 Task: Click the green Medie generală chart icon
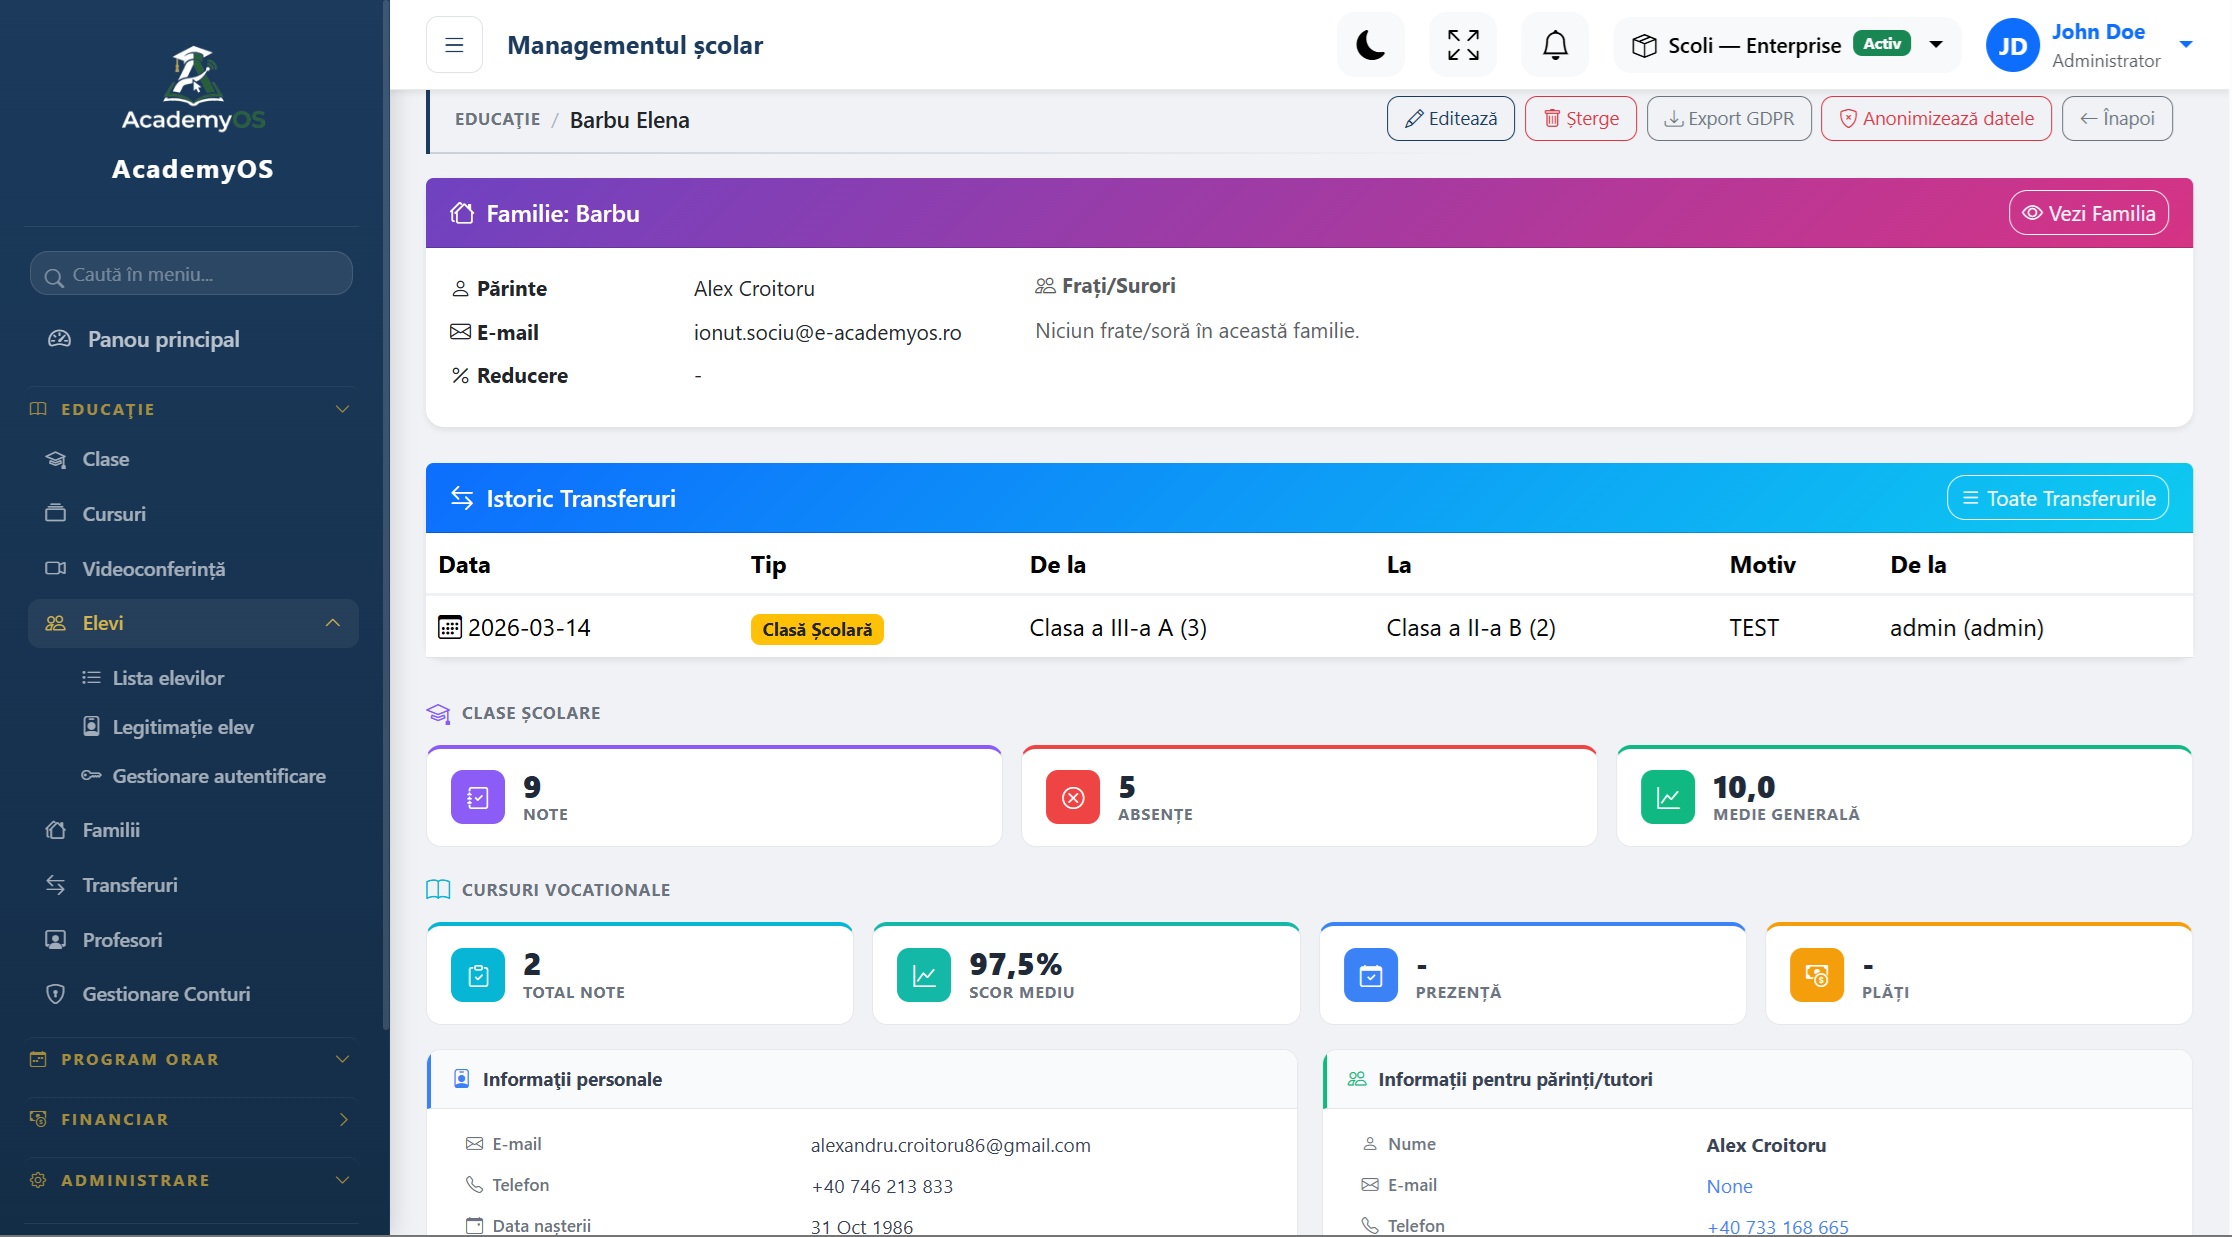[x=1668, y=797]
